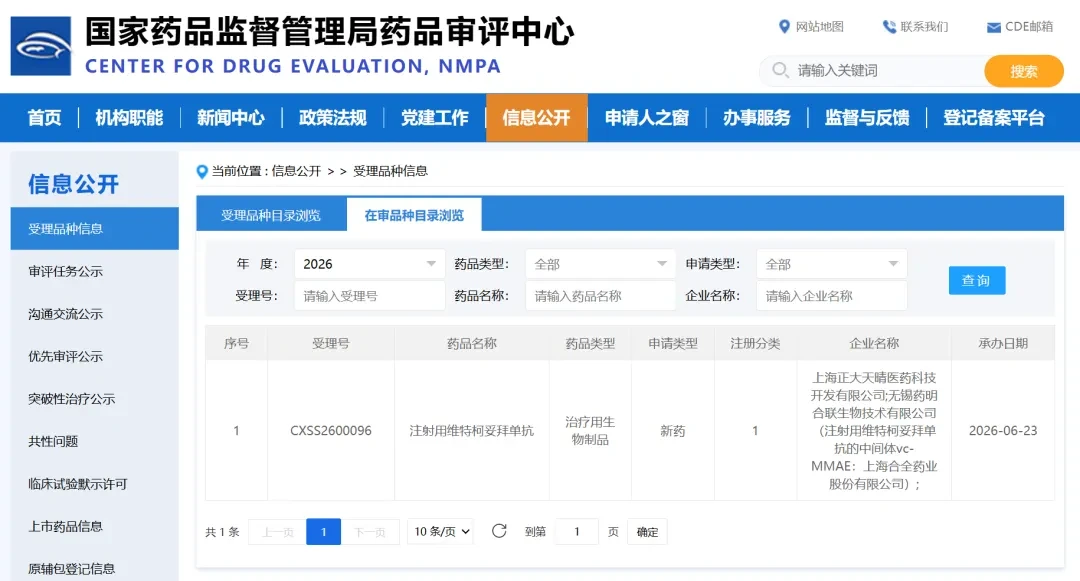Click the 受理号 input field
The height and width of the screenshot is (581, 1080).
(369, 296)
